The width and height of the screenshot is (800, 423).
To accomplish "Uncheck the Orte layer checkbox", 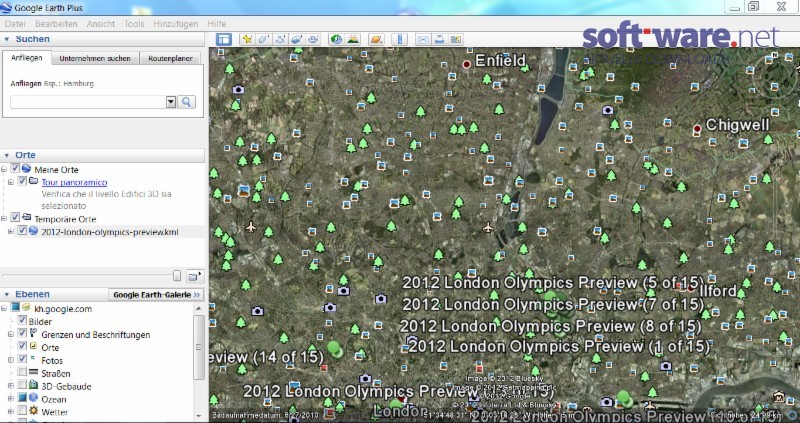I will click(x=22, y=346).
